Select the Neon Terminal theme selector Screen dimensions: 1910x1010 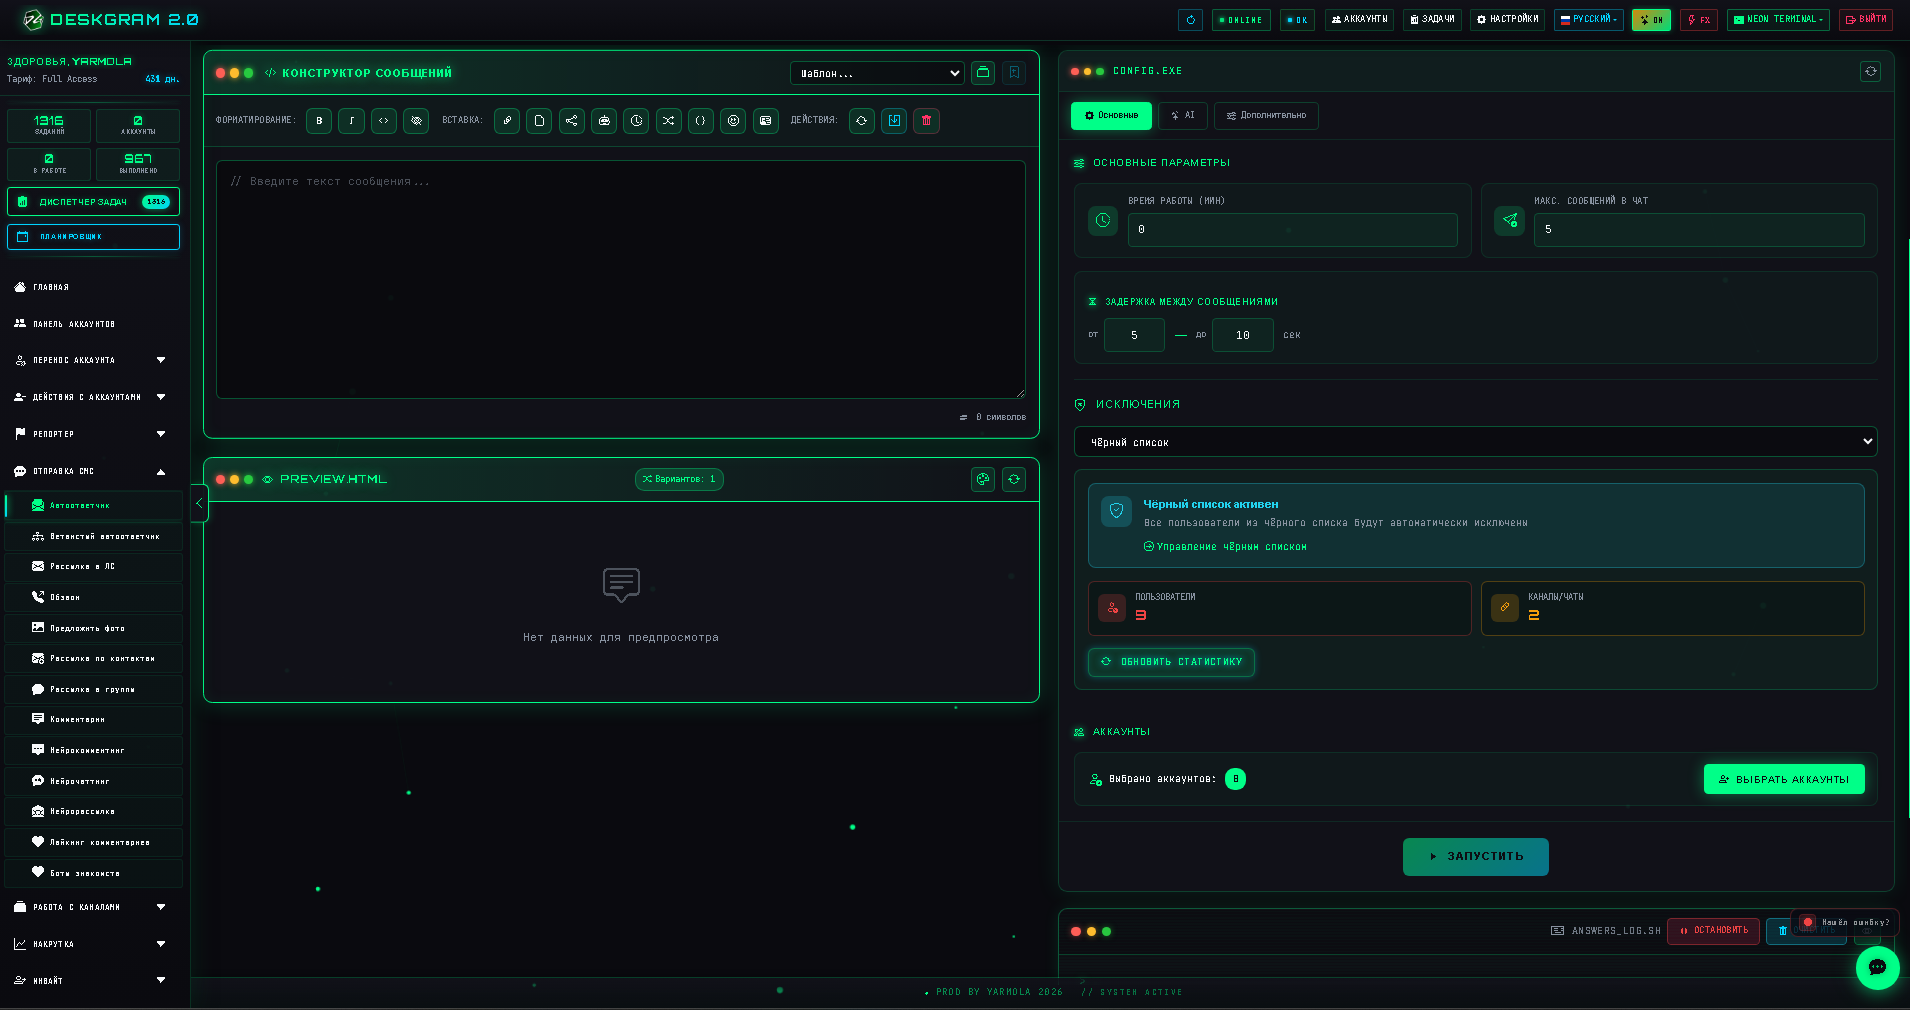point(1777,20)
